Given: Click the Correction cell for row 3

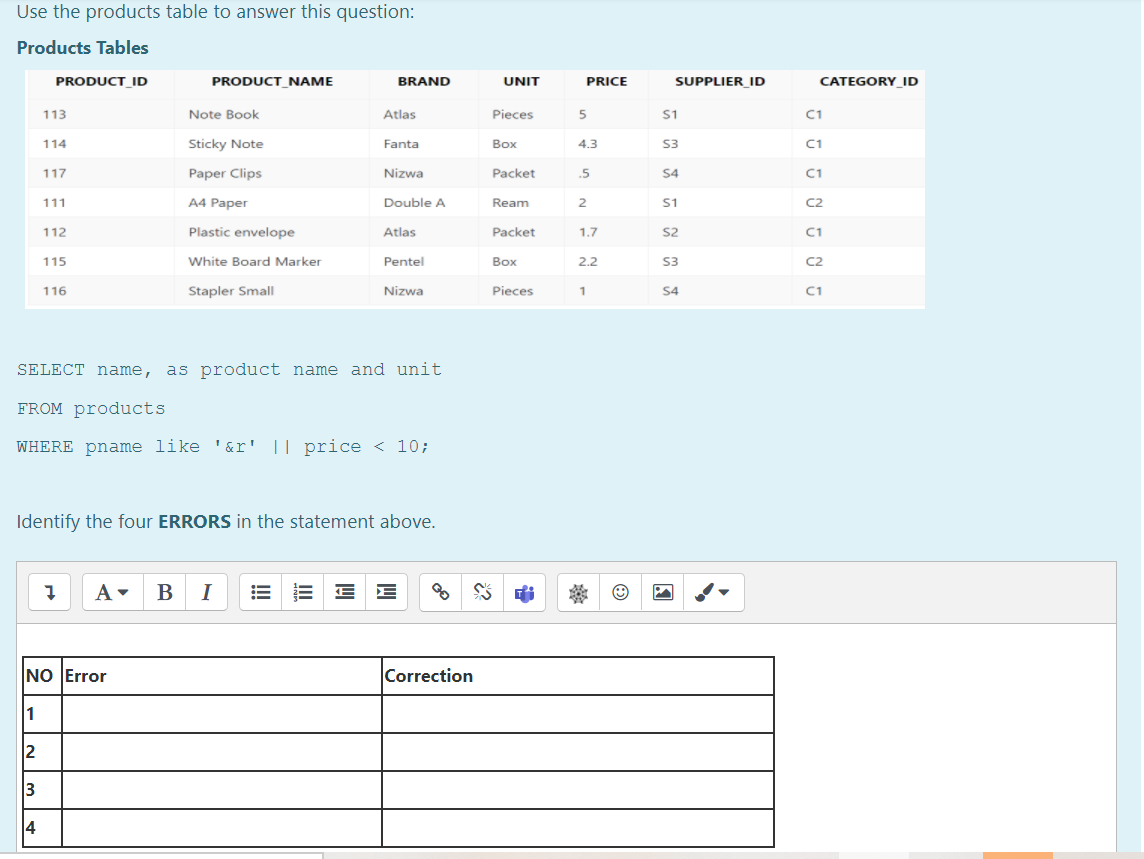Looking at the screenshot, I should pyautogui.click(x=578, y=790).
